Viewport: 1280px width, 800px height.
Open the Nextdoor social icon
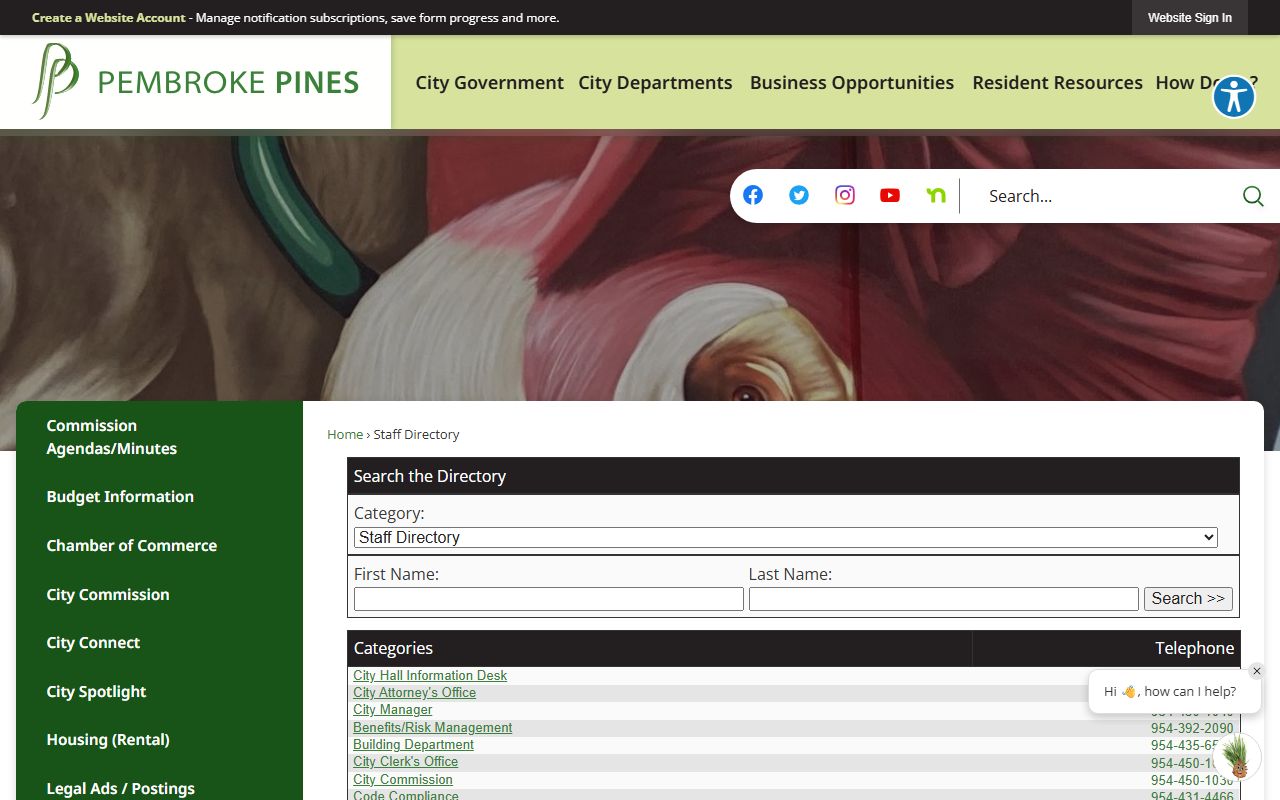[x=936, y=195]
